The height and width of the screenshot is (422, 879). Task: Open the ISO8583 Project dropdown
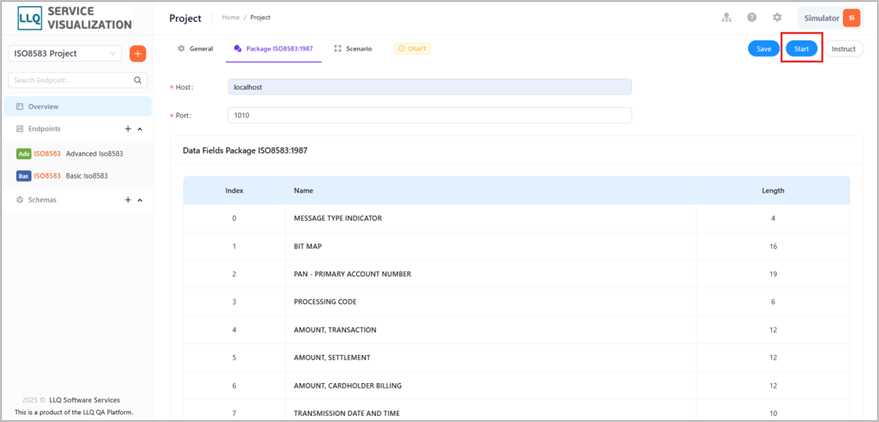coord(64,54)
